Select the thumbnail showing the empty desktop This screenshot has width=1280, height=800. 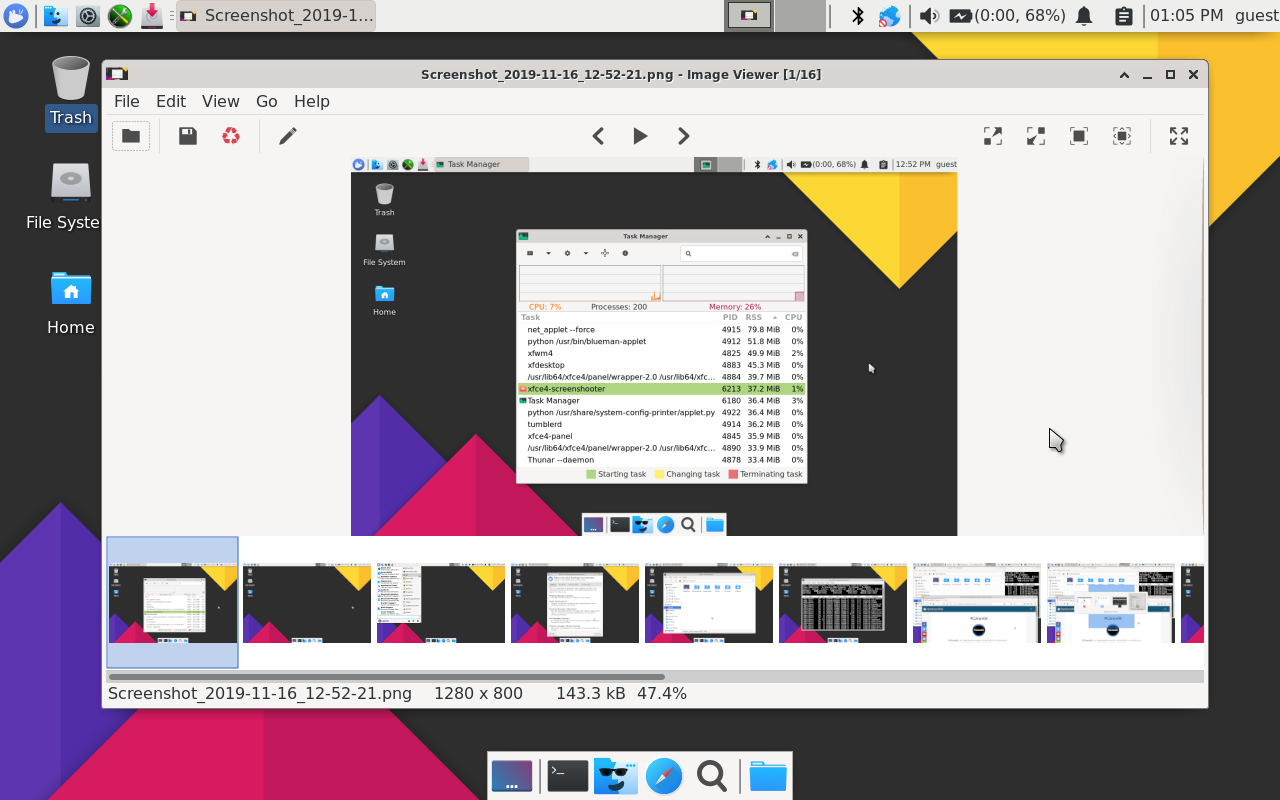(x=307, y=603)
